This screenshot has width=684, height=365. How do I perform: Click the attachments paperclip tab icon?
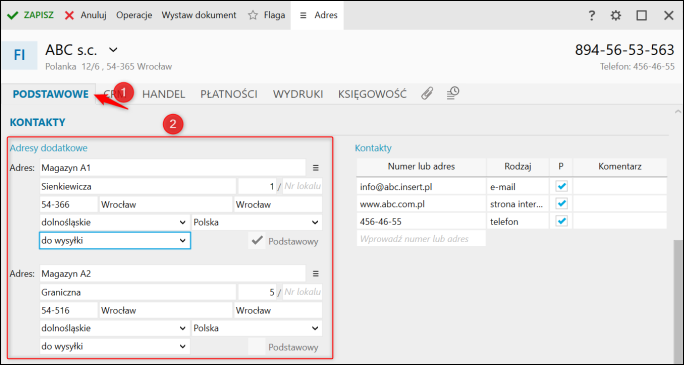coord(427,93)
